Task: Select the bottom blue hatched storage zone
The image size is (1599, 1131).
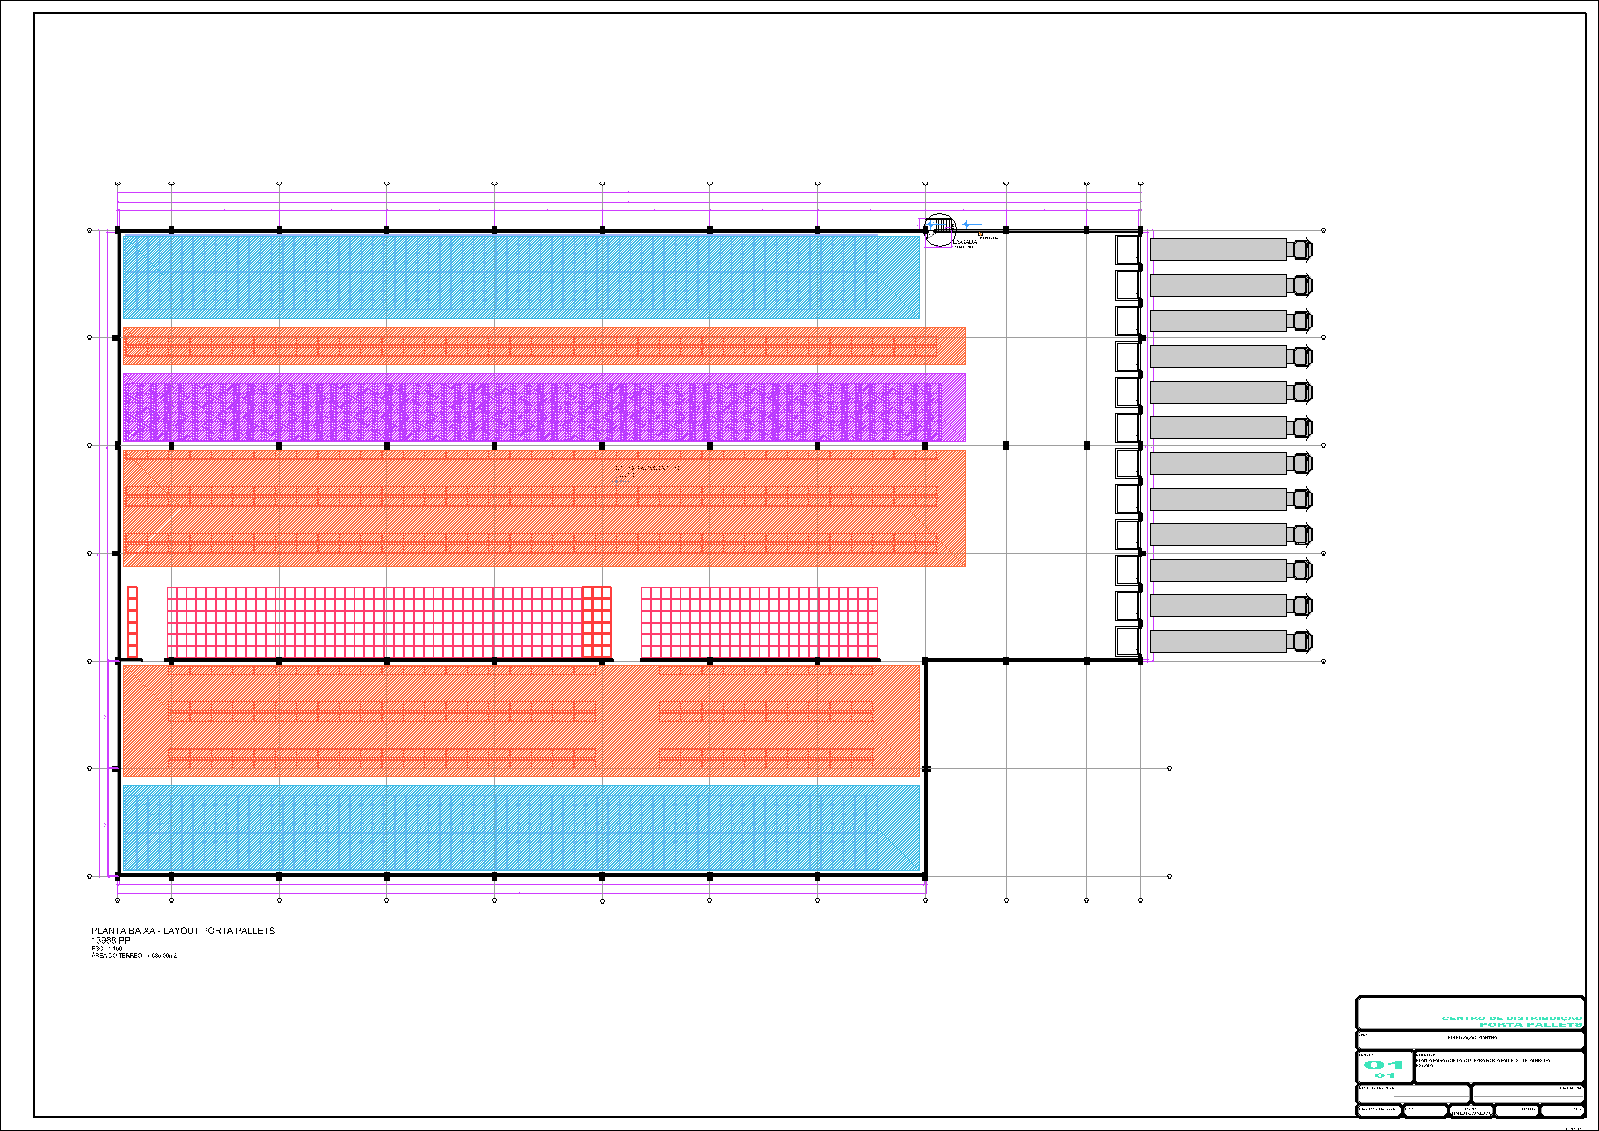Action: pyautogui.click(x=520, y=828)
